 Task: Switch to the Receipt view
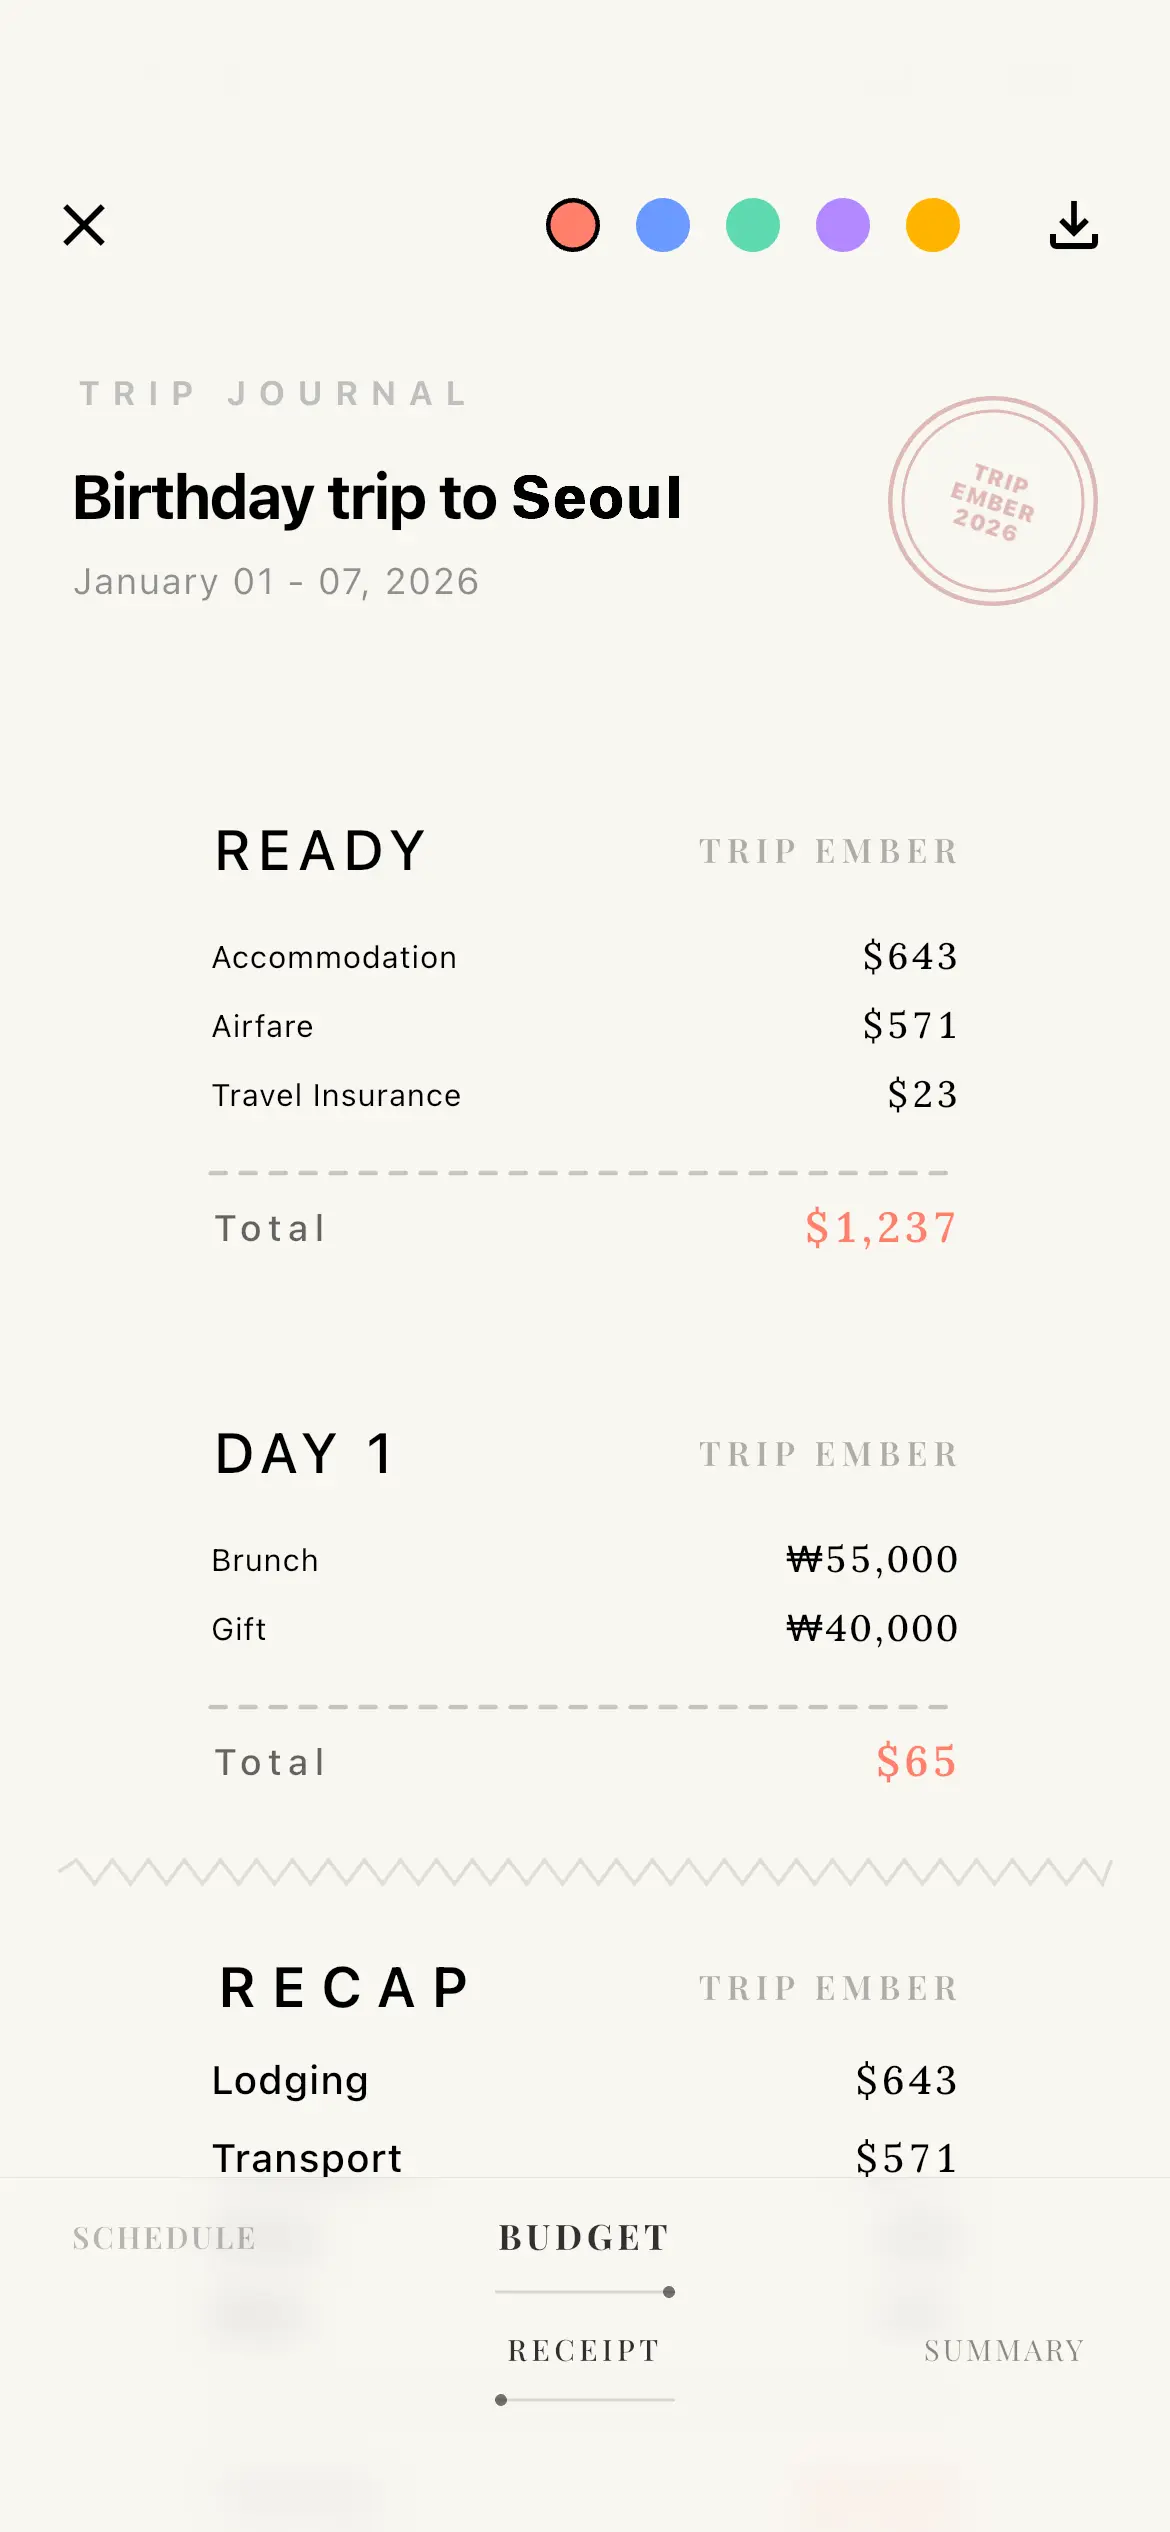click(x=584, y=2350)
